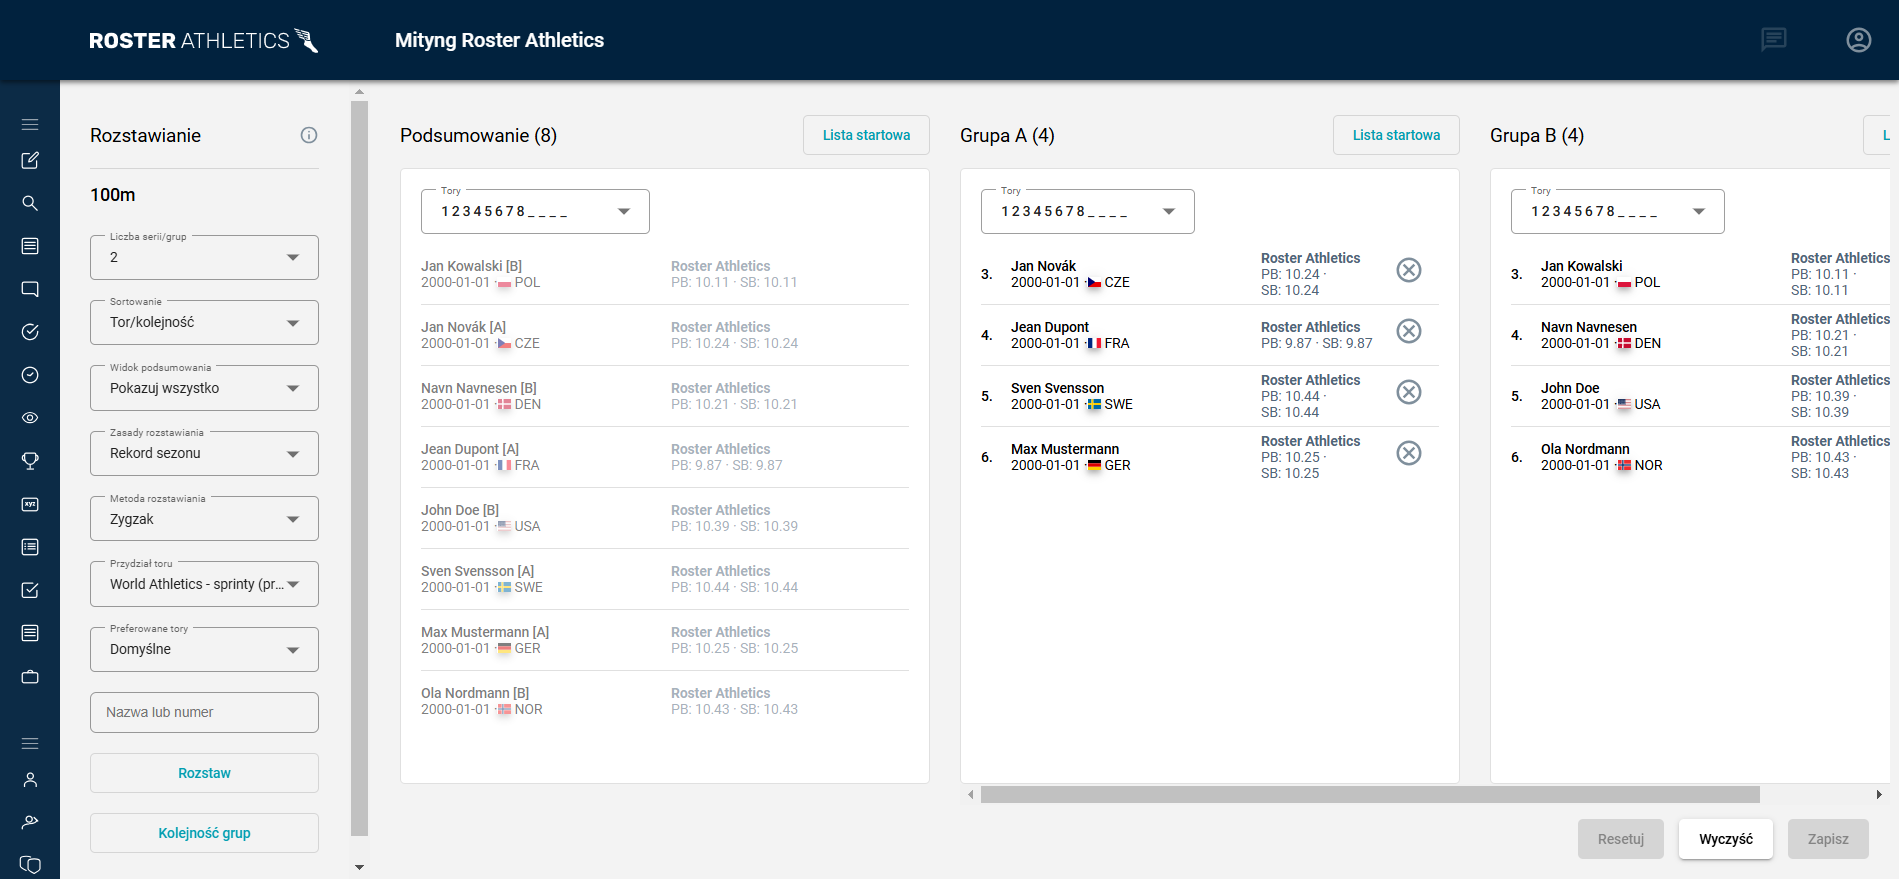Open the hamburger menu at top of sidebar

pos(30,125)
